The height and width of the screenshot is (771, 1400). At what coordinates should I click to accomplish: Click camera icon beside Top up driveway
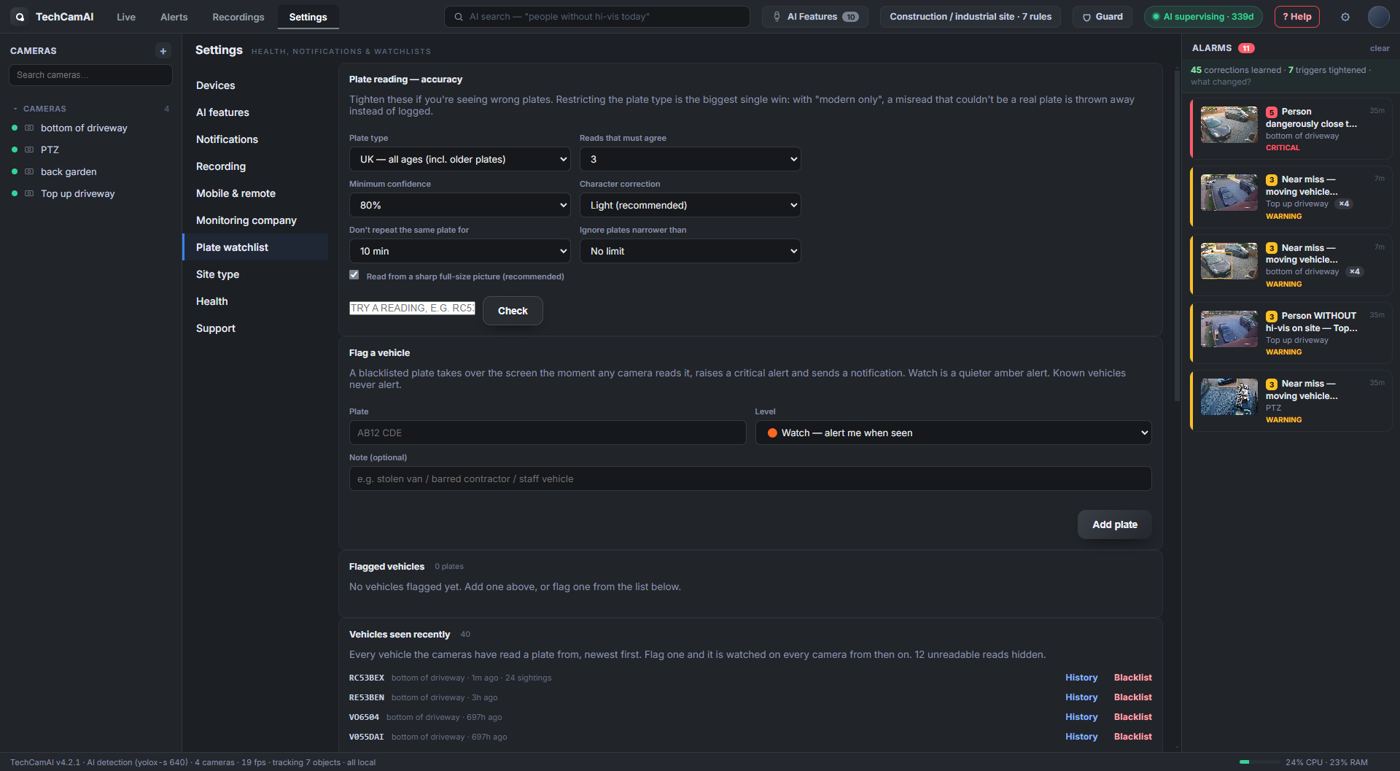[29, 194]
